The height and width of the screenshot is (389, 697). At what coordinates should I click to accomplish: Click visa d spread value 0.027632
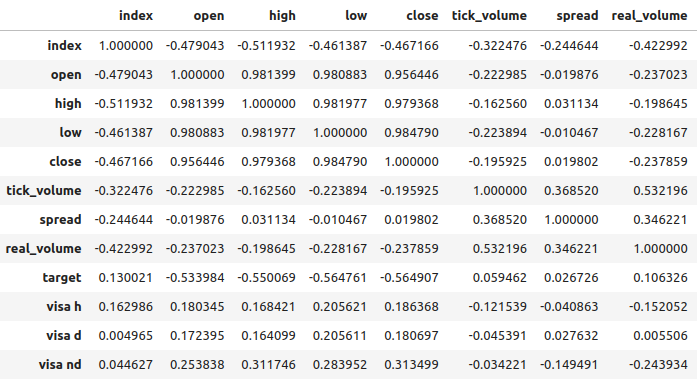571,335
